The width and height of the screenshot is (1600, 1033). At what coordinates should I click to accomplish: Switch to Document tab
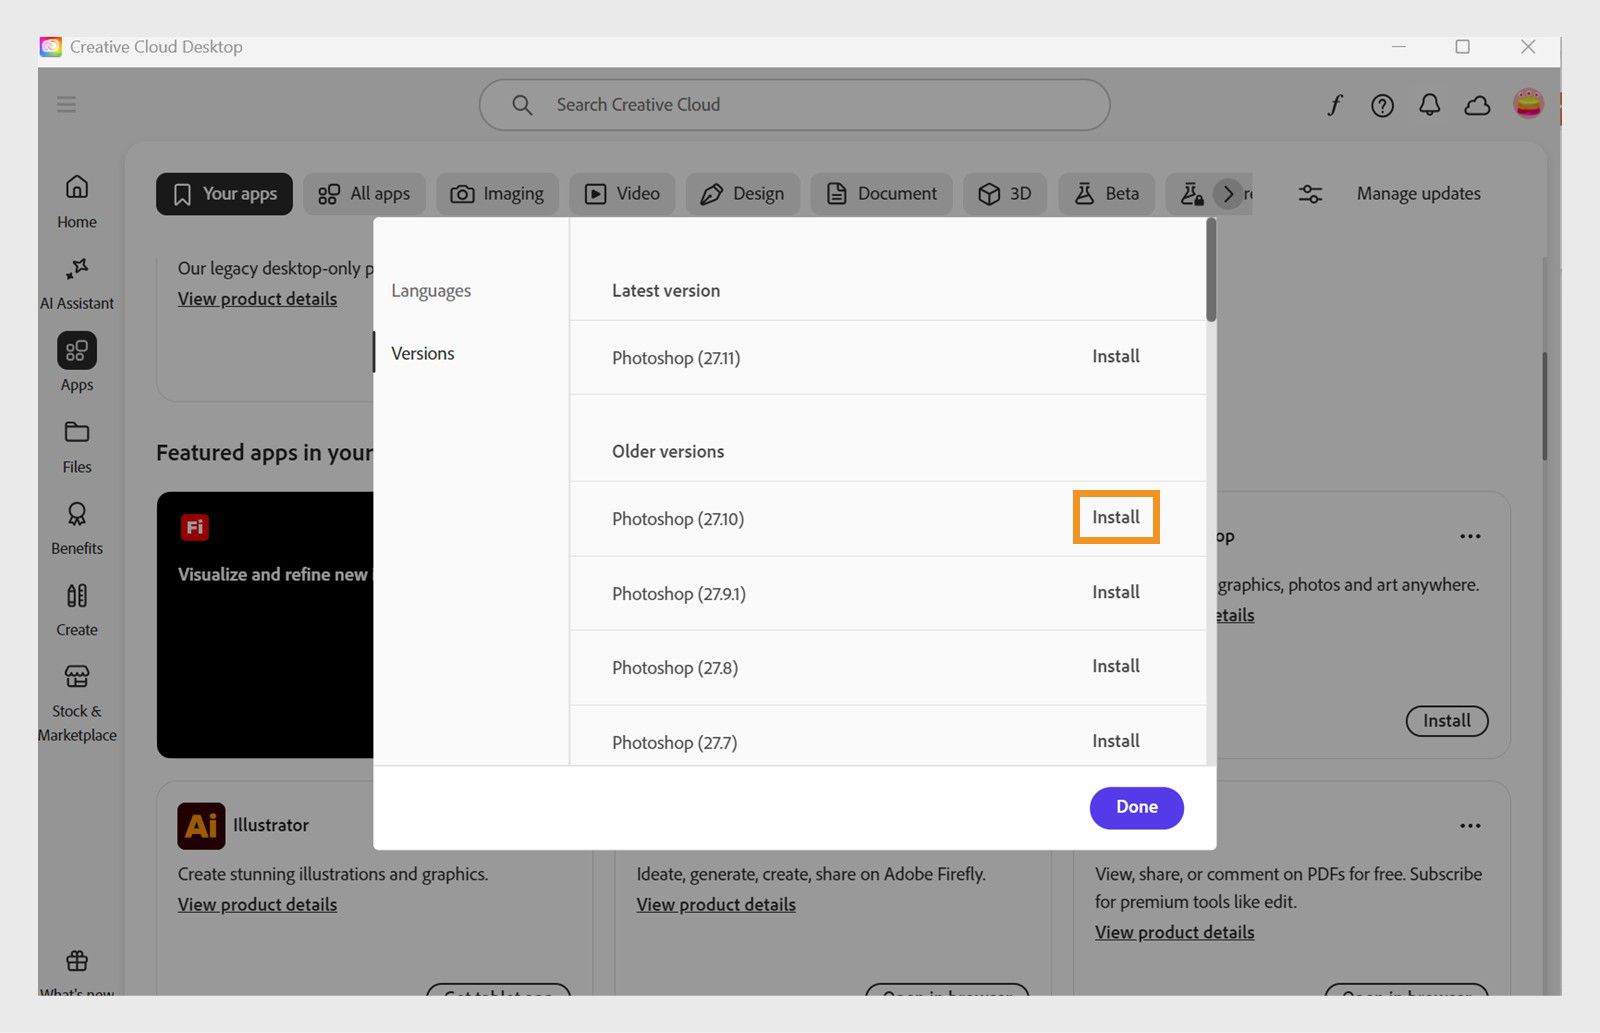pyautogui.click(x=882, y=194)
